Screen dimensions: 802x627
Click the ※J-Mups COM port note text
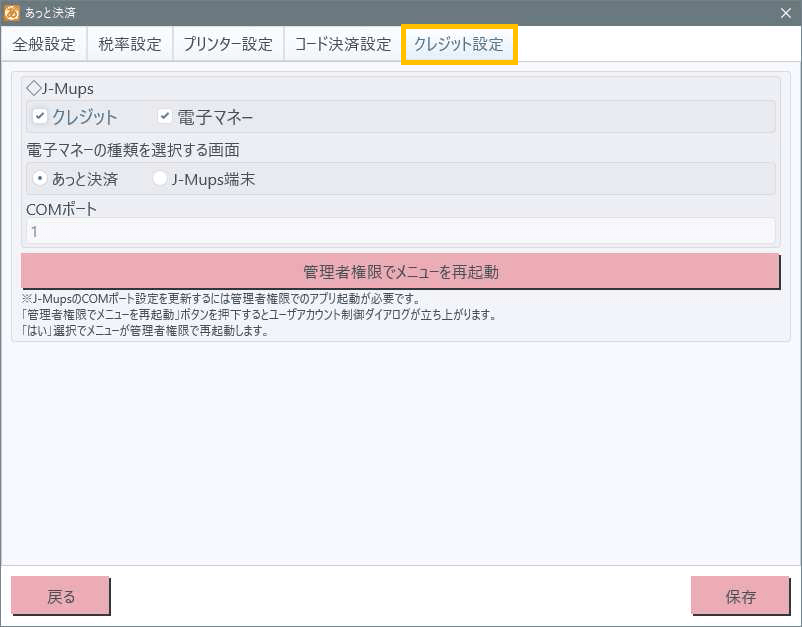220,299
